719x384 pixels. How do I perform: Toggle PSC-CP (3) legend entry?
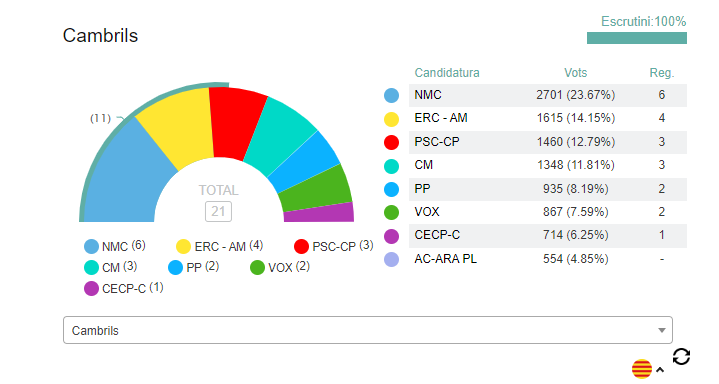coord(333,246)
